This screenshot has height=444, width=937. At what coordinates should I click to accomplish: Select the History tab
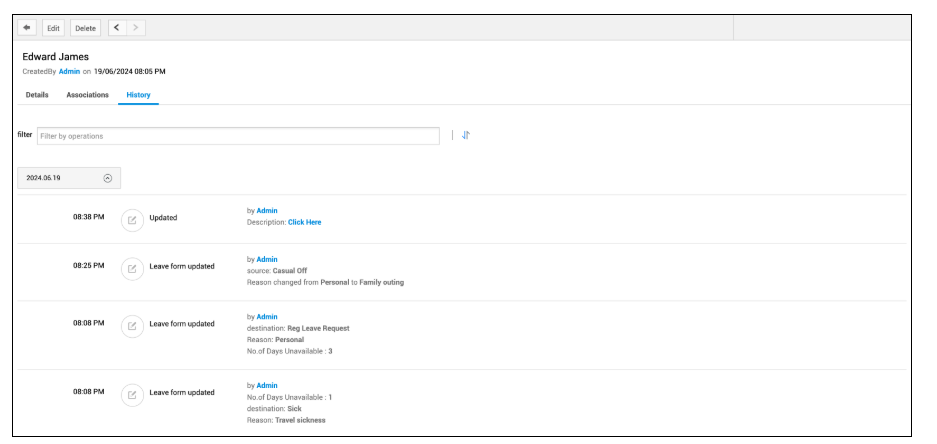(x=138, y=95)
